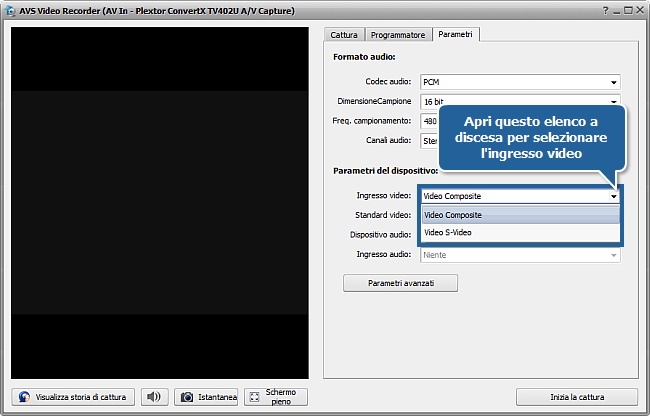This screenshot has width=650, height=416.
Task: Click the help question mark in title bar
Action: click(605, 11)
